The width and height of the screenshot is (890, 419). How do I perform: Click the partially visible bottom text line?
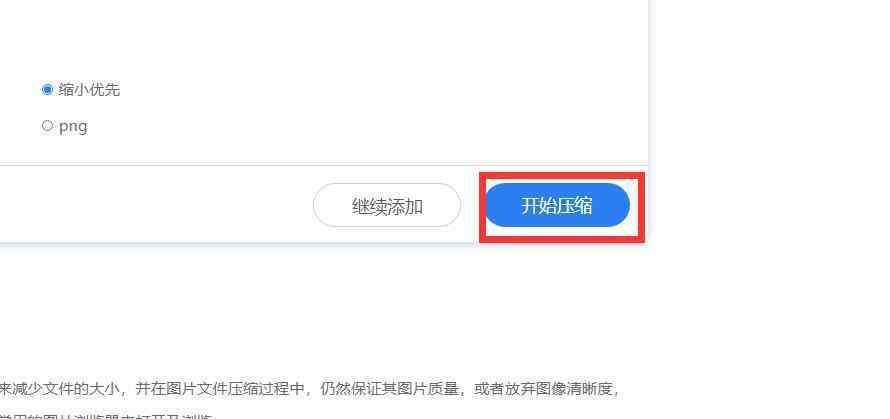107,416
